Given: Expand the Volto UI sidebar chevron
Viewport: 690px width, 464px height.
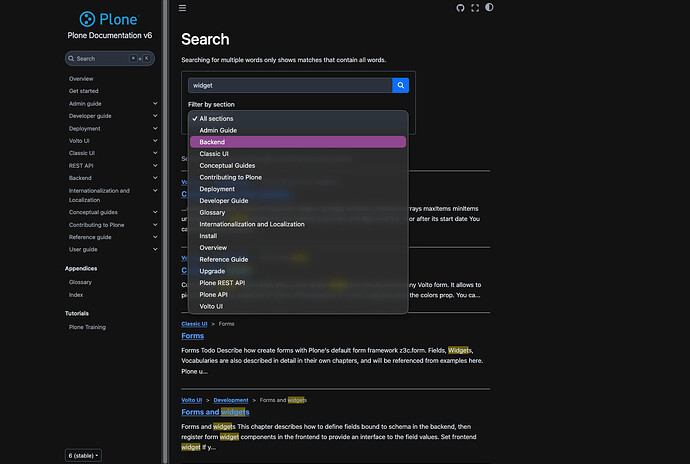Looking at the screenshot, I should [x=155, y=141].
